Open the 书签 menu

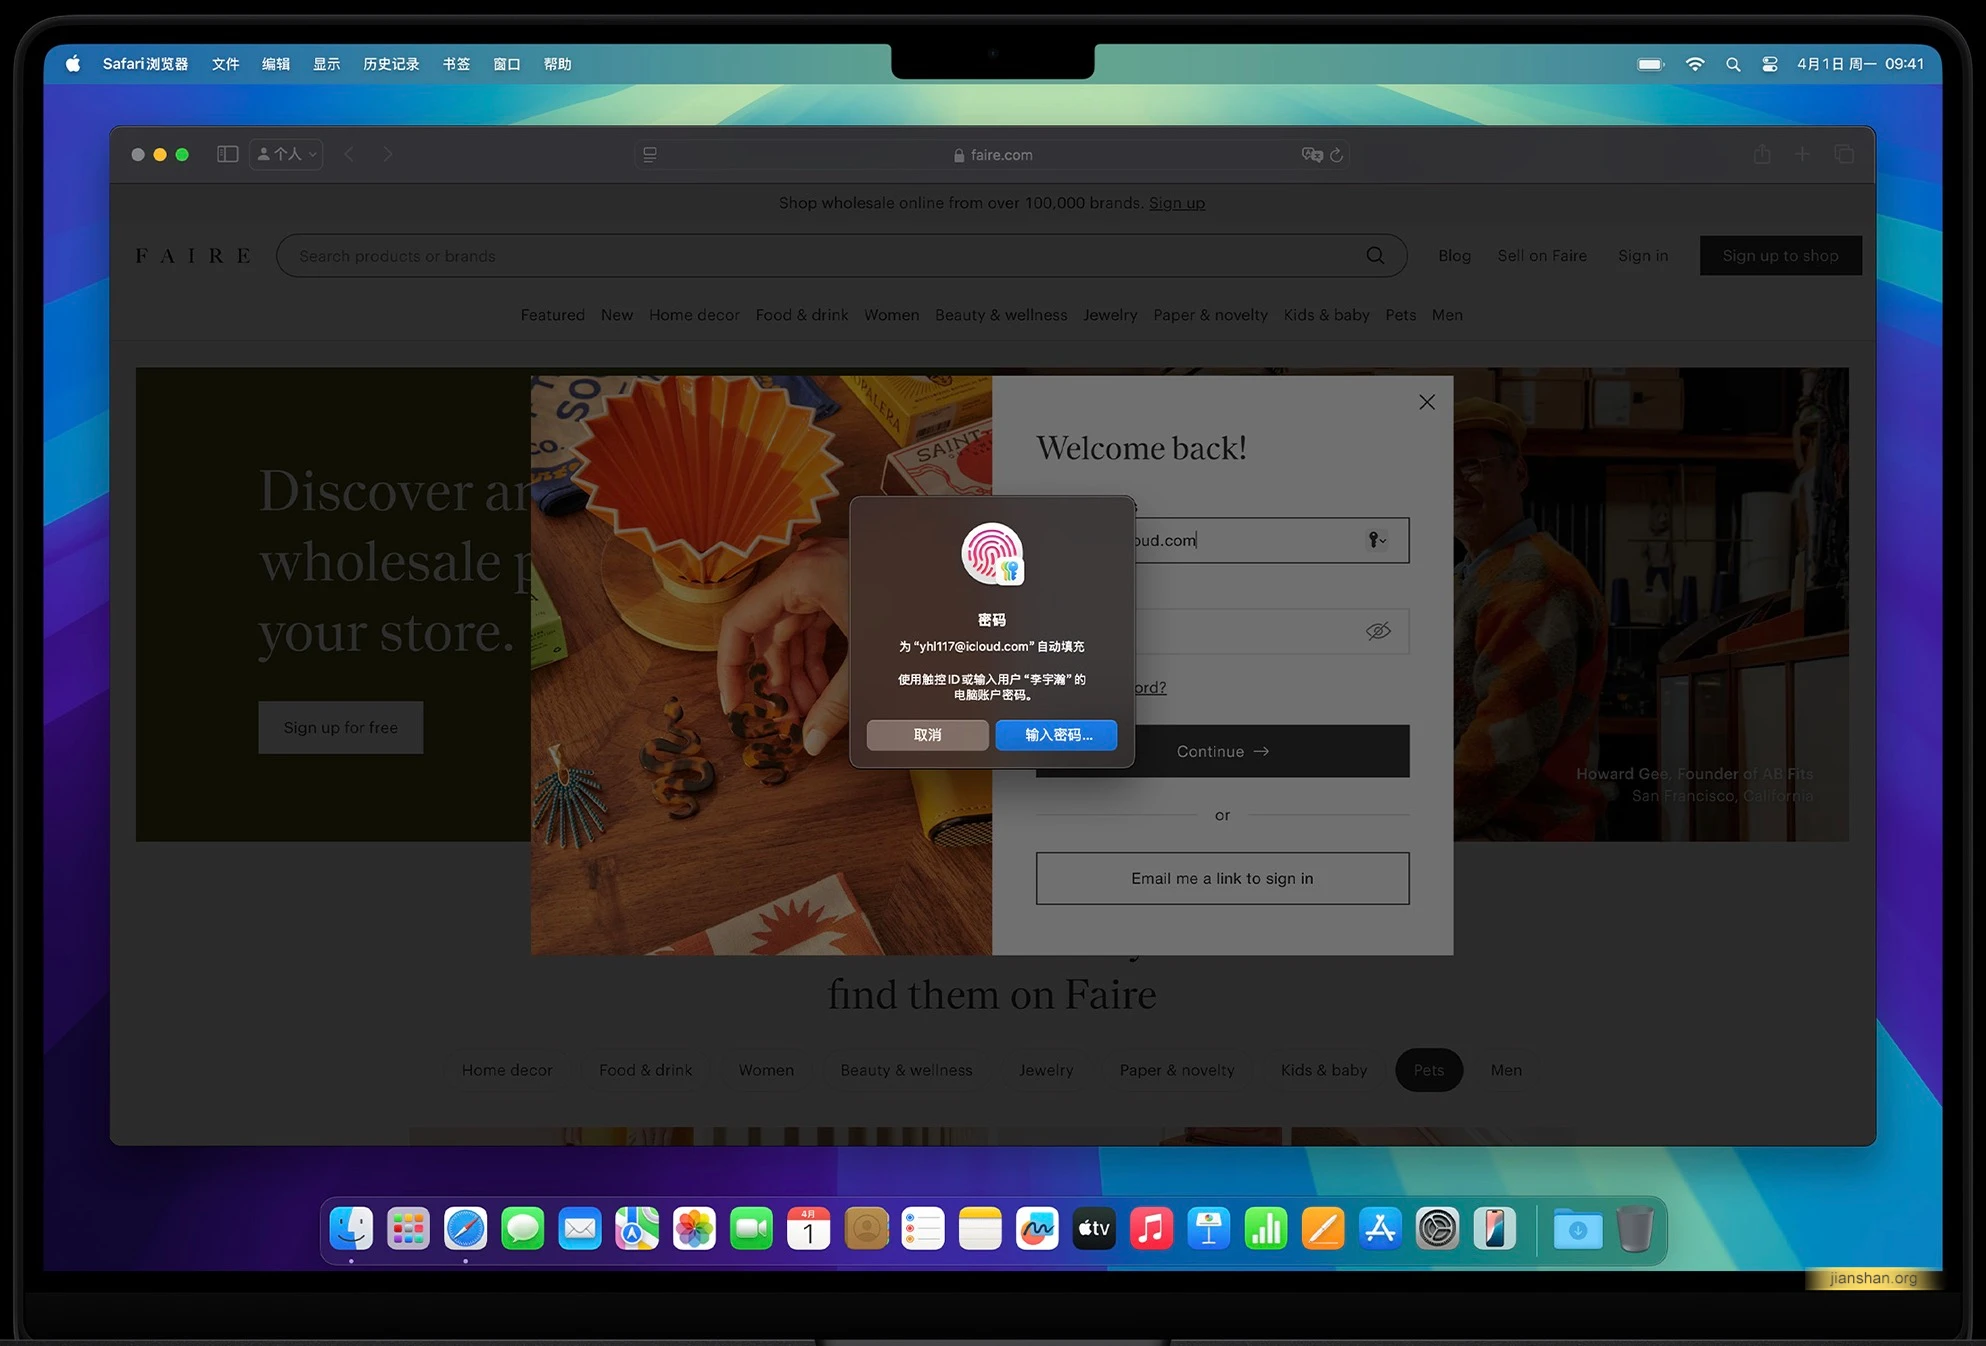[x=456, y=64]
